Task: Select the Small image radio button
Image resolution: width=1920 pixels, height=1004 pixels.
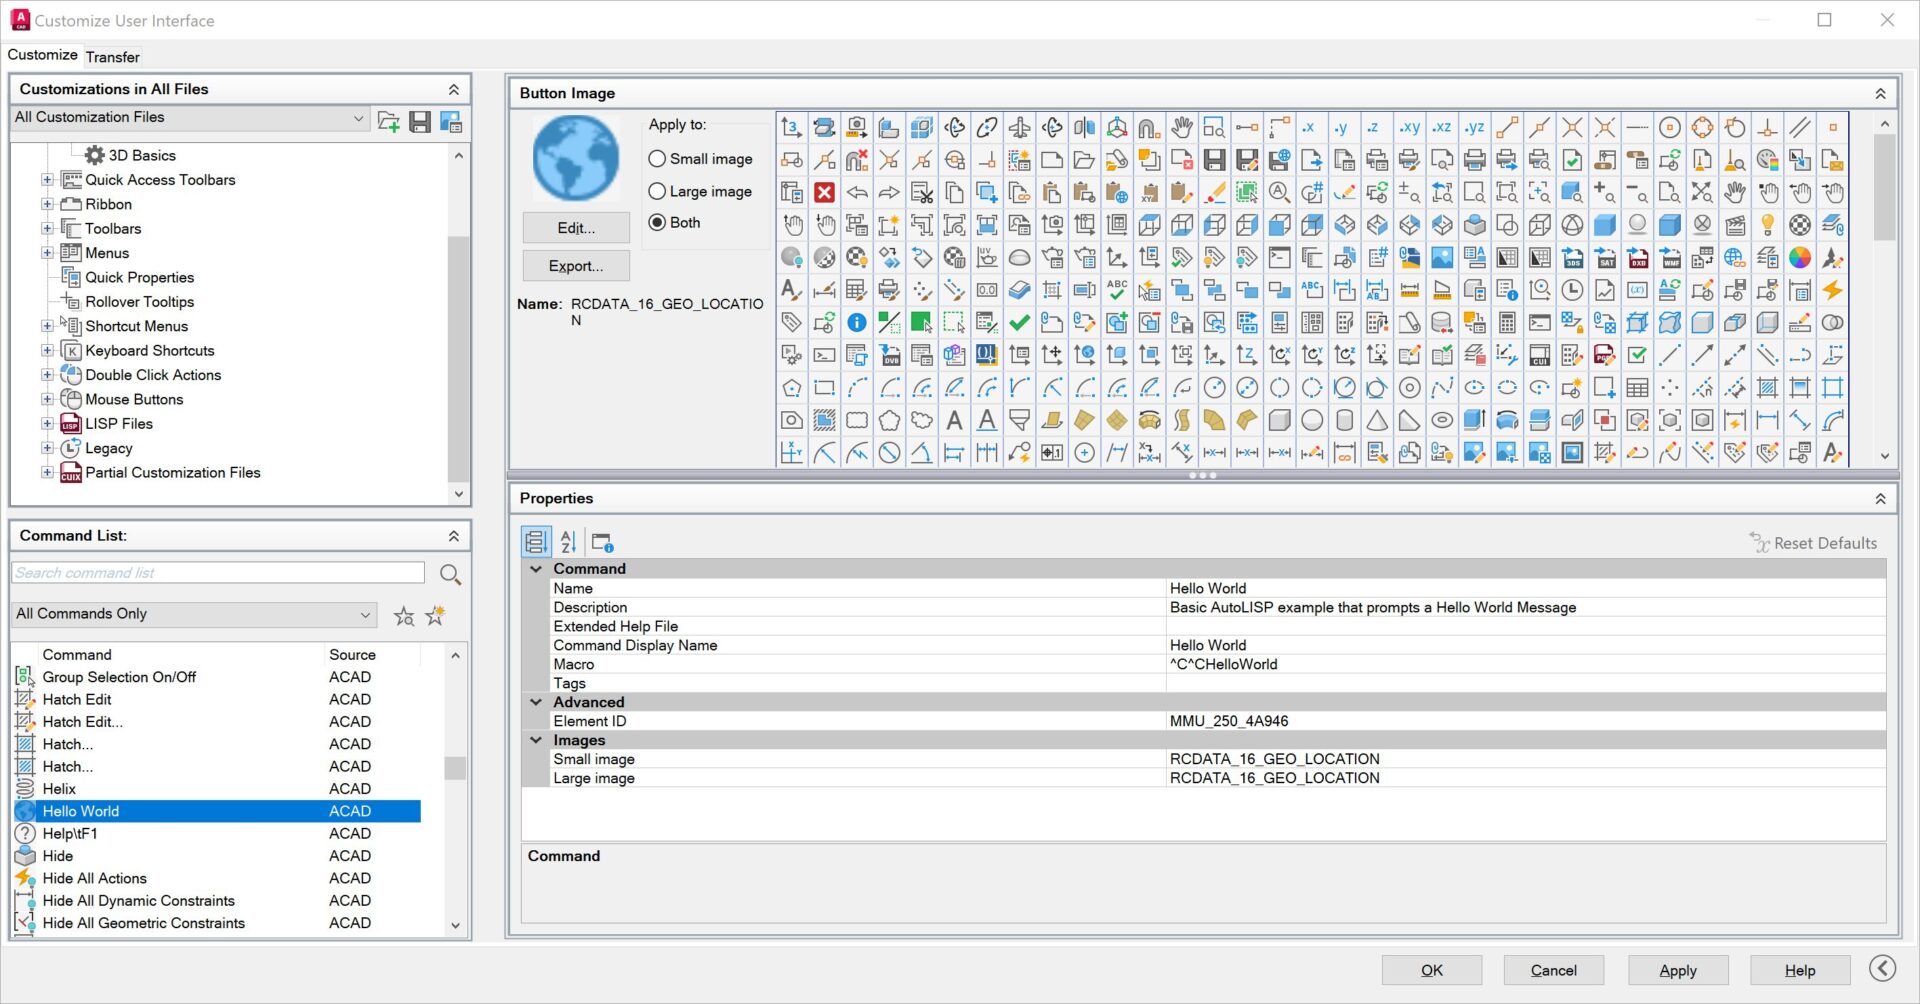Action: [657, 159]
